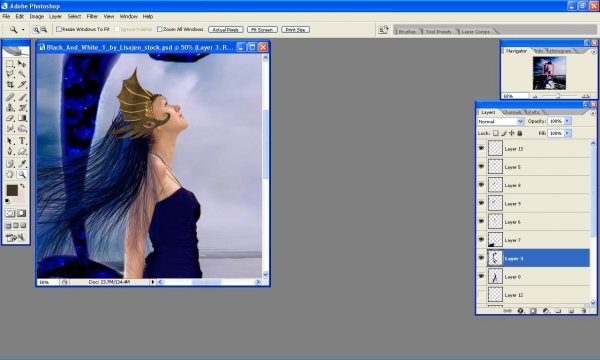Select the Slice tool

pos(22,84)
